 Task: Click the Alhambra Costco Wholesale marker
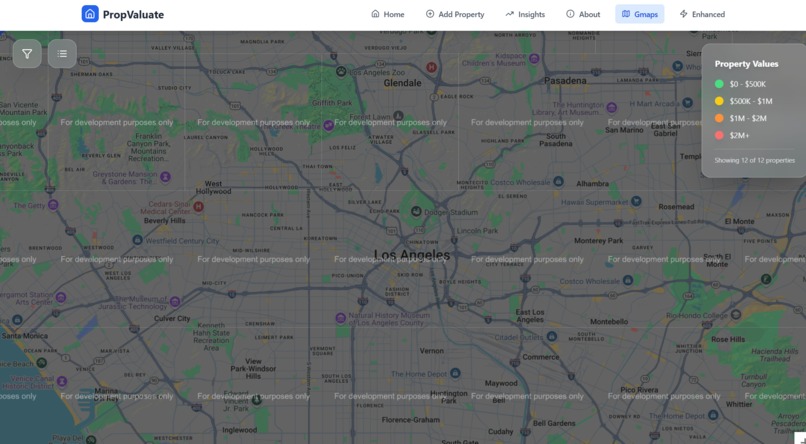tap(559, 181)
